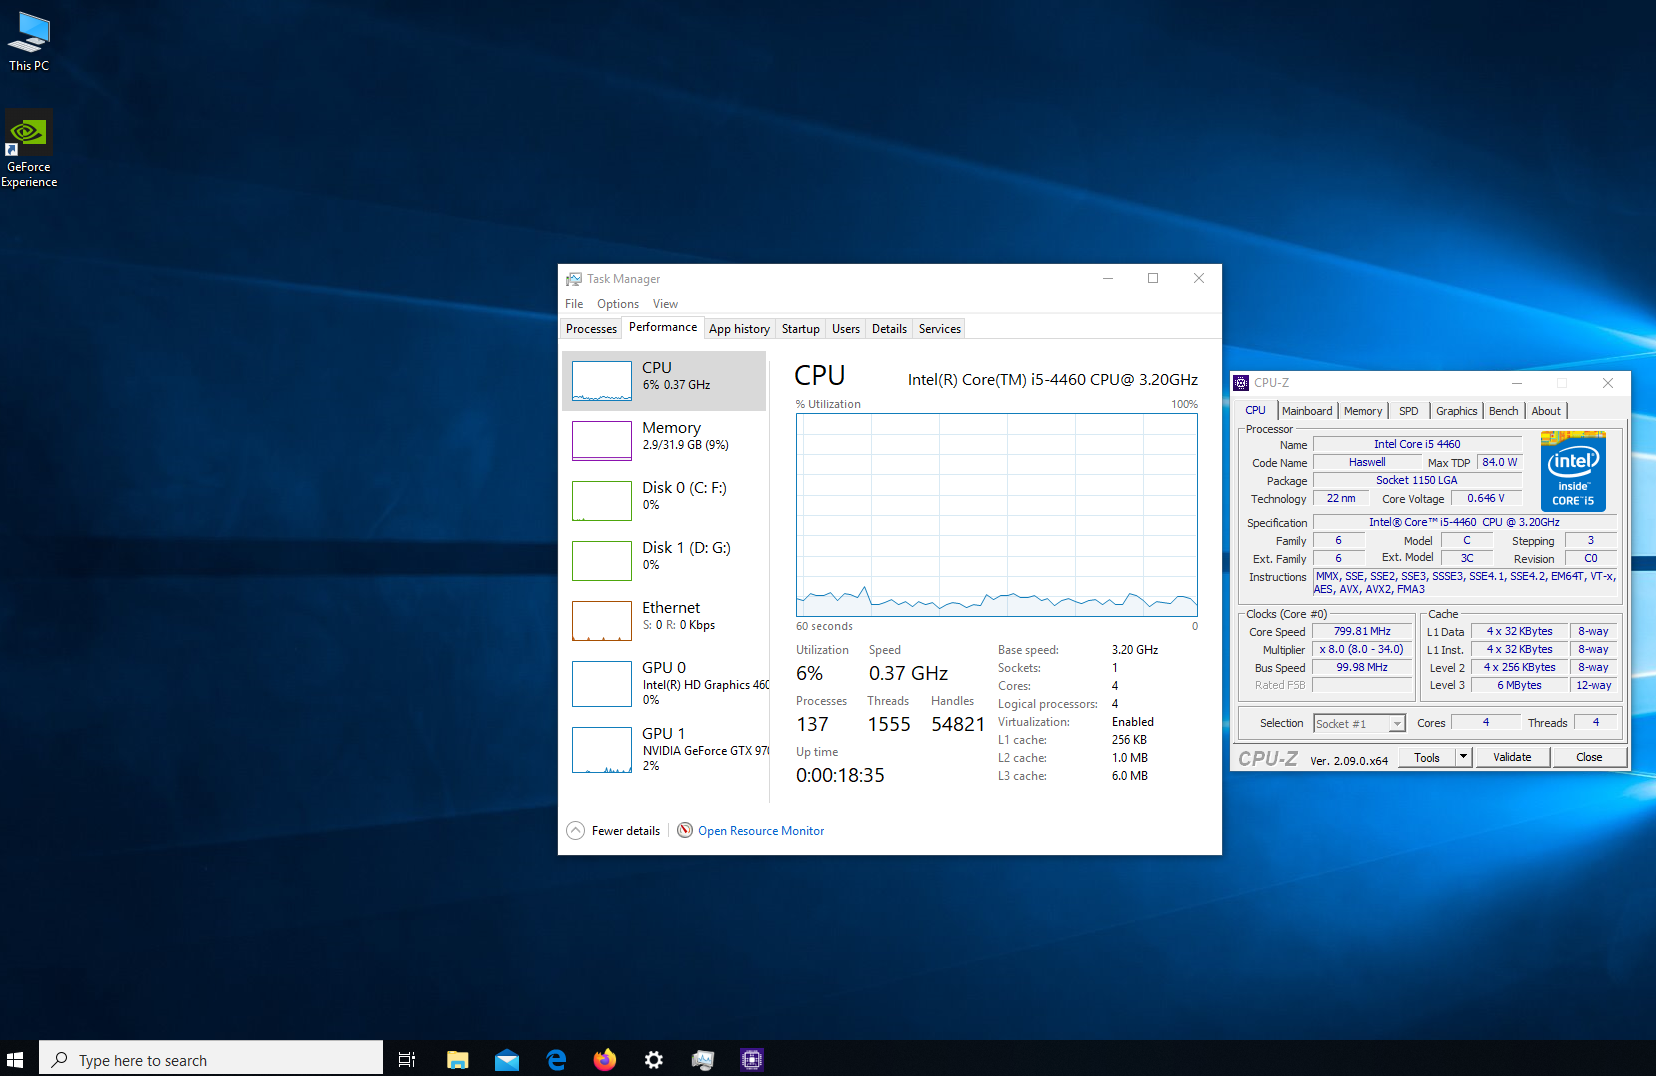The height and width of the screenshot is (1076, 1656).
Task: Open Task Manager Options menu
Action: pos(618,304)
